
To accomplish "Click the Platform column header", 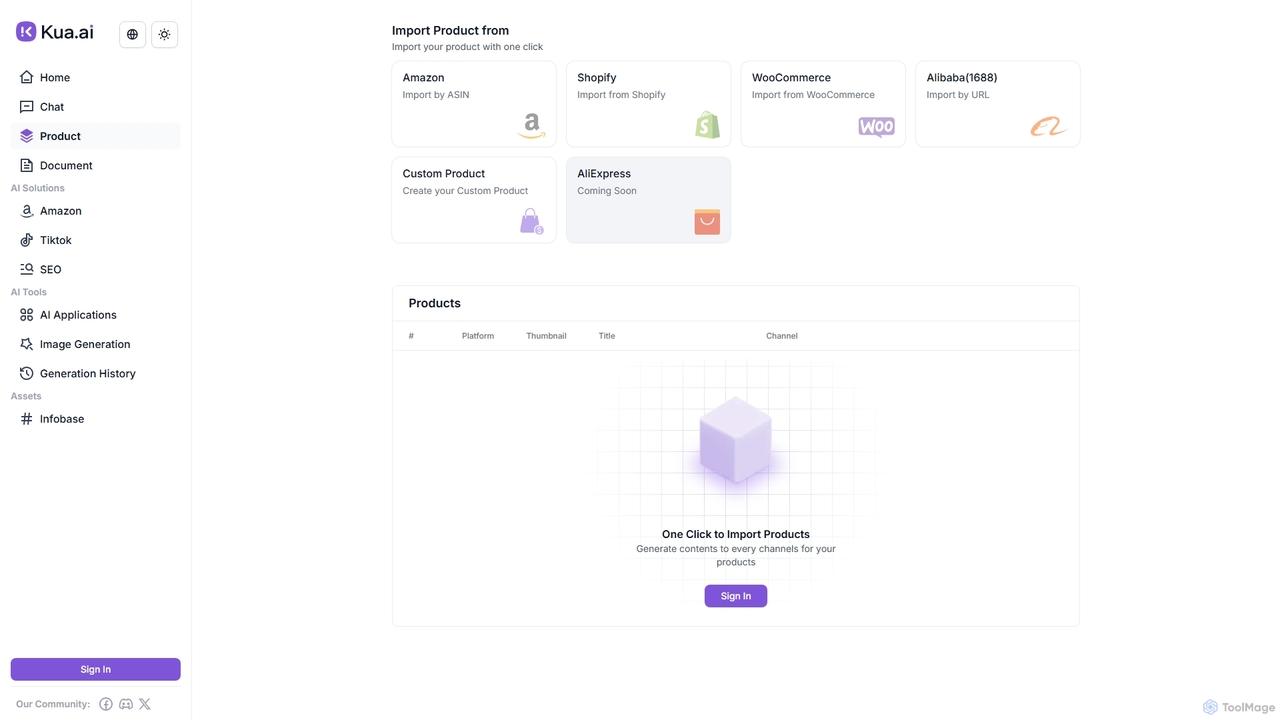I will tap(478, 336).
